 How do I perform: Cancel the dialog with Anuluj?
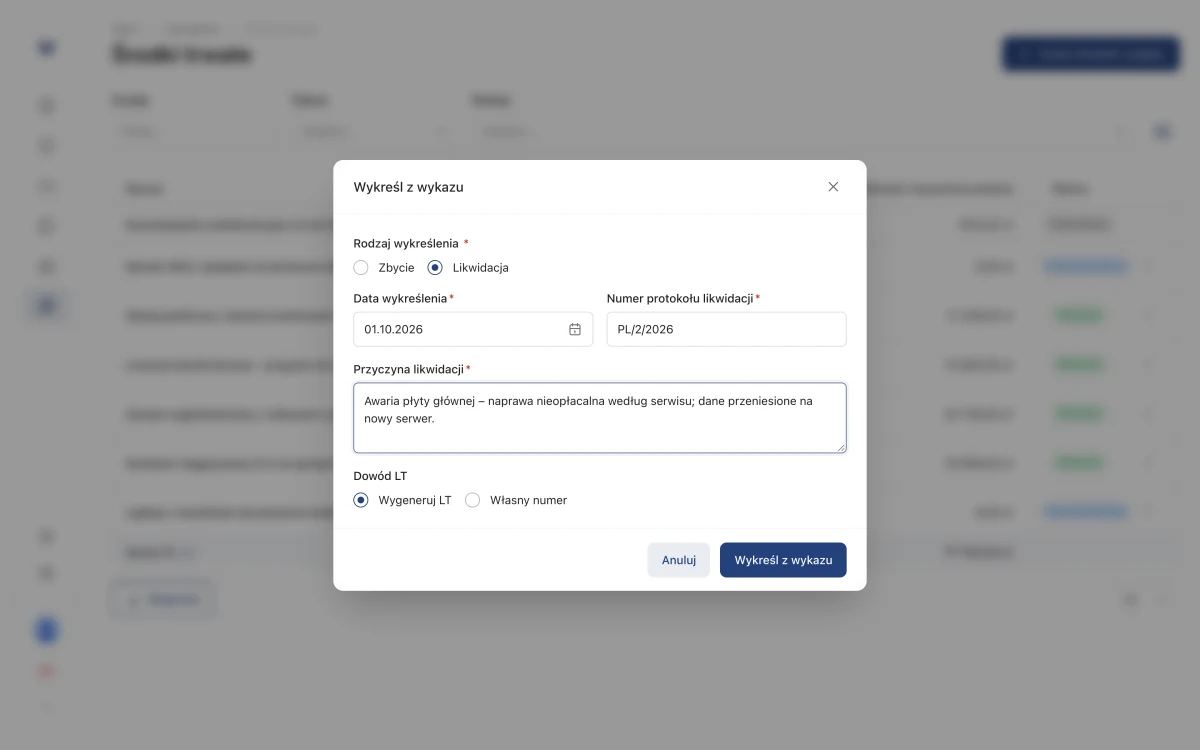(x=679, y=560)
